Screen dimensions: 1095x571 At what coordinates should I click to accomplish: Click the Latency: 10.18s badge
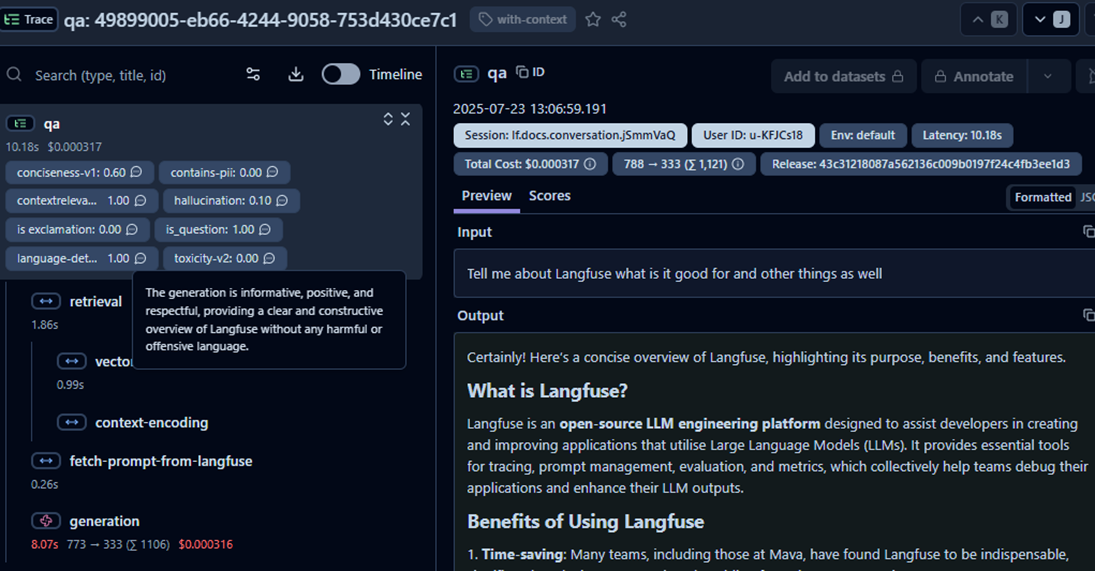tap(962, 135)
